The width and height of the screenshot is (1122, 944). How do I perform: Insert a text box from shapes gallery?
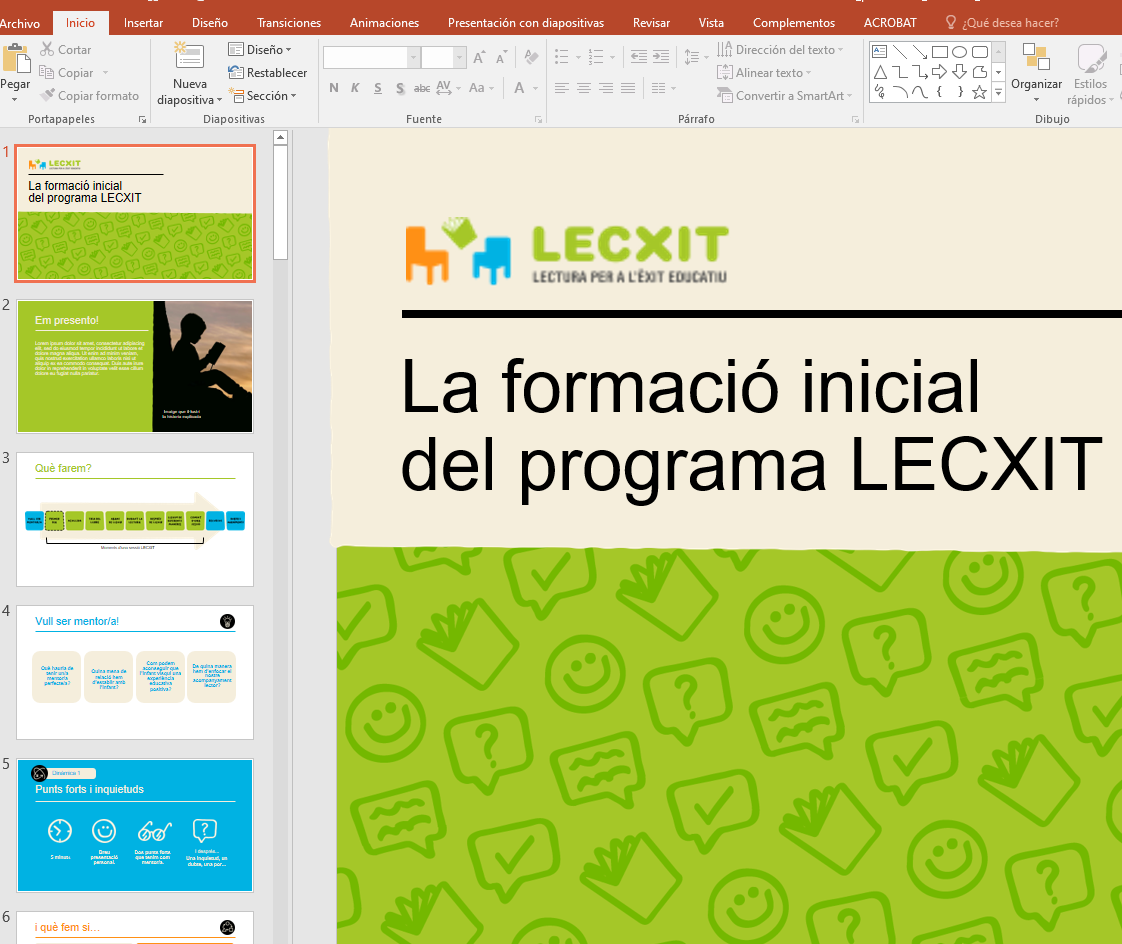[x=879, y=52]
